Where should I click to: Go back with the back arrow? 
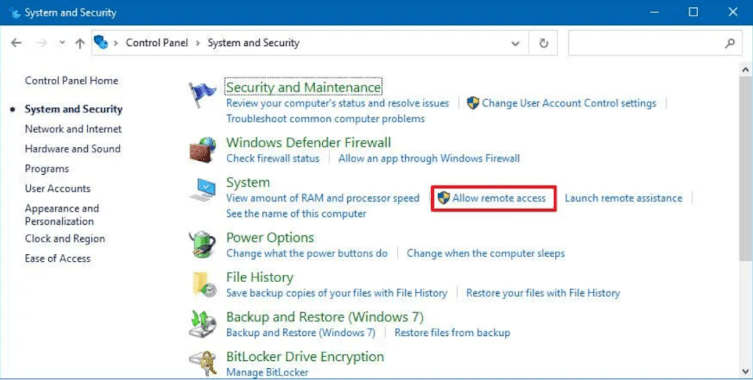[16, 43]
